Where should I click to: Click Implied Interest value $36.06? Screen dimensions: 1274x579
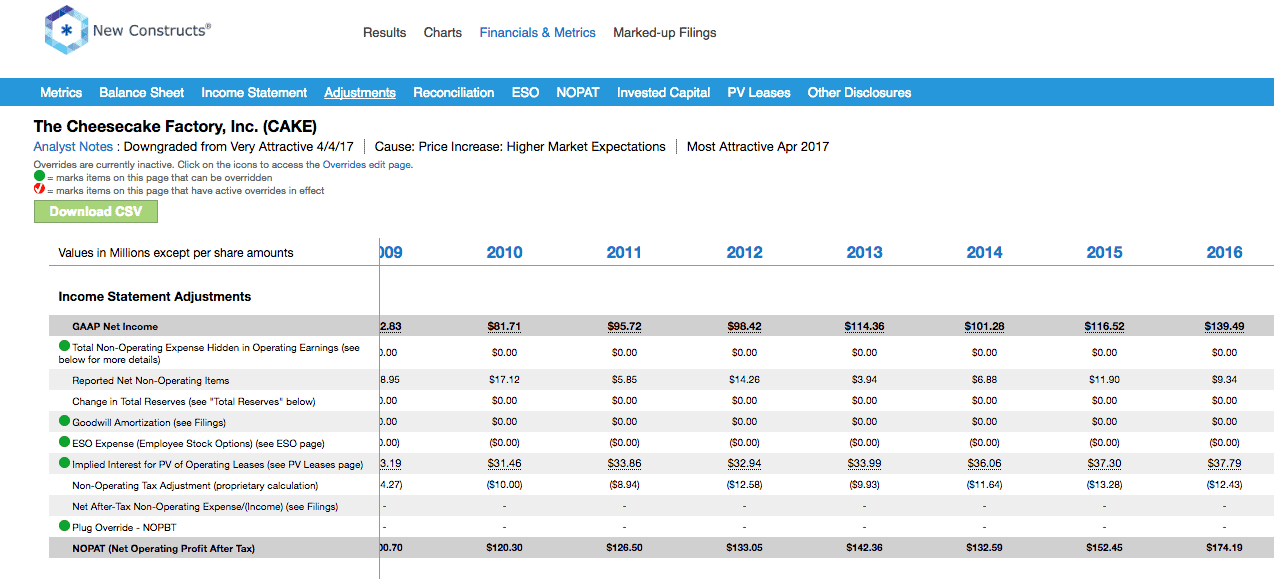coord(985,464)
